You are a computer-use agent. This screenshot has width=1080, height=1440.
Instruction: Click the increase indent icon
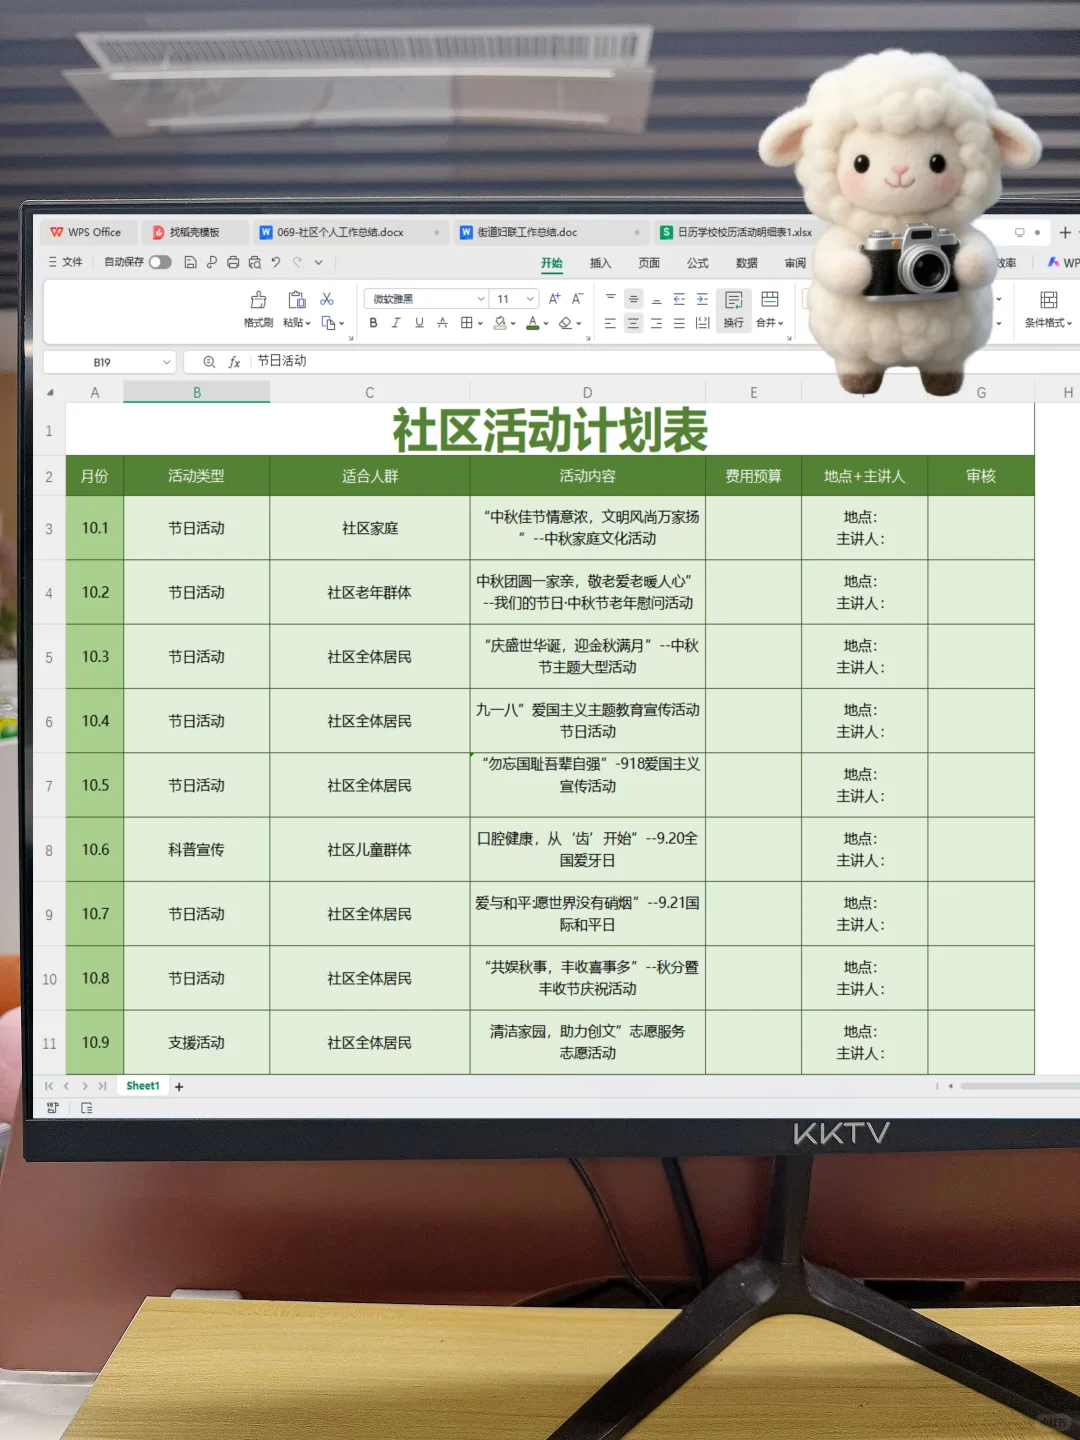click(x=702, y=299)
